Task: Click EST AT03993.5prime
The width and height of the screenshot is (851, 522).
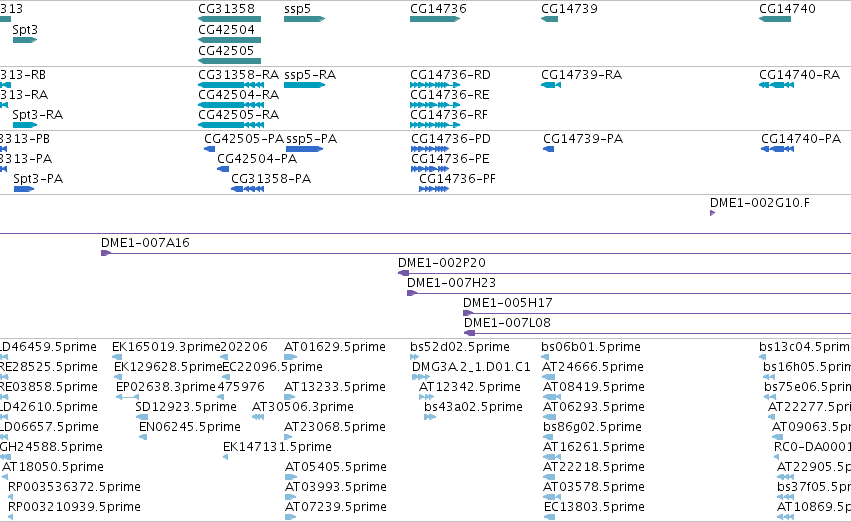Action: point(336,488)
